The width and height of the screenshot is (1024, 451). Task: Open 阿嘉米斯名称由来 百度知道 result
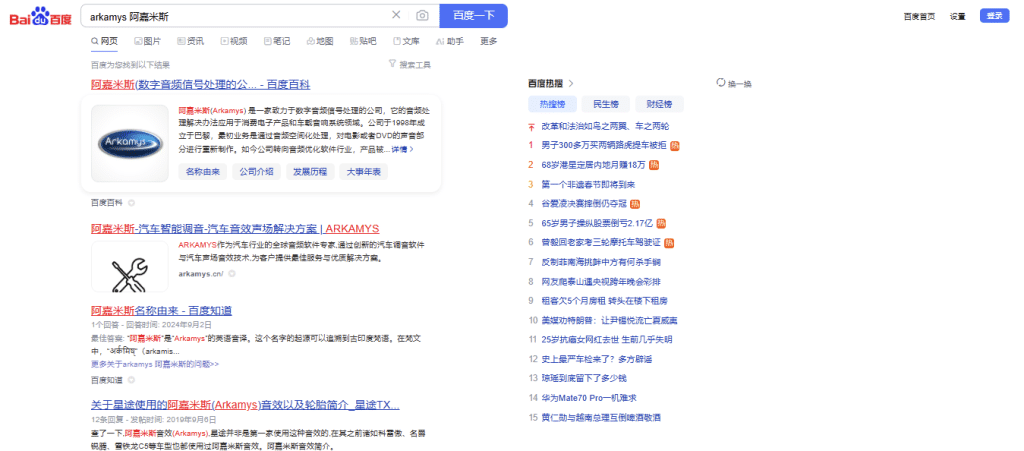pyautogui.click(x=161, y=310)
